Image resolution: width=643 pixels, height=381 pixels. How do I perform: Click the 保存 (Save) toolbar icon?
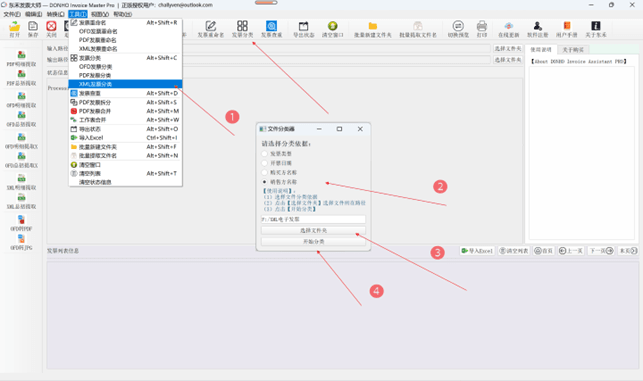33,27
